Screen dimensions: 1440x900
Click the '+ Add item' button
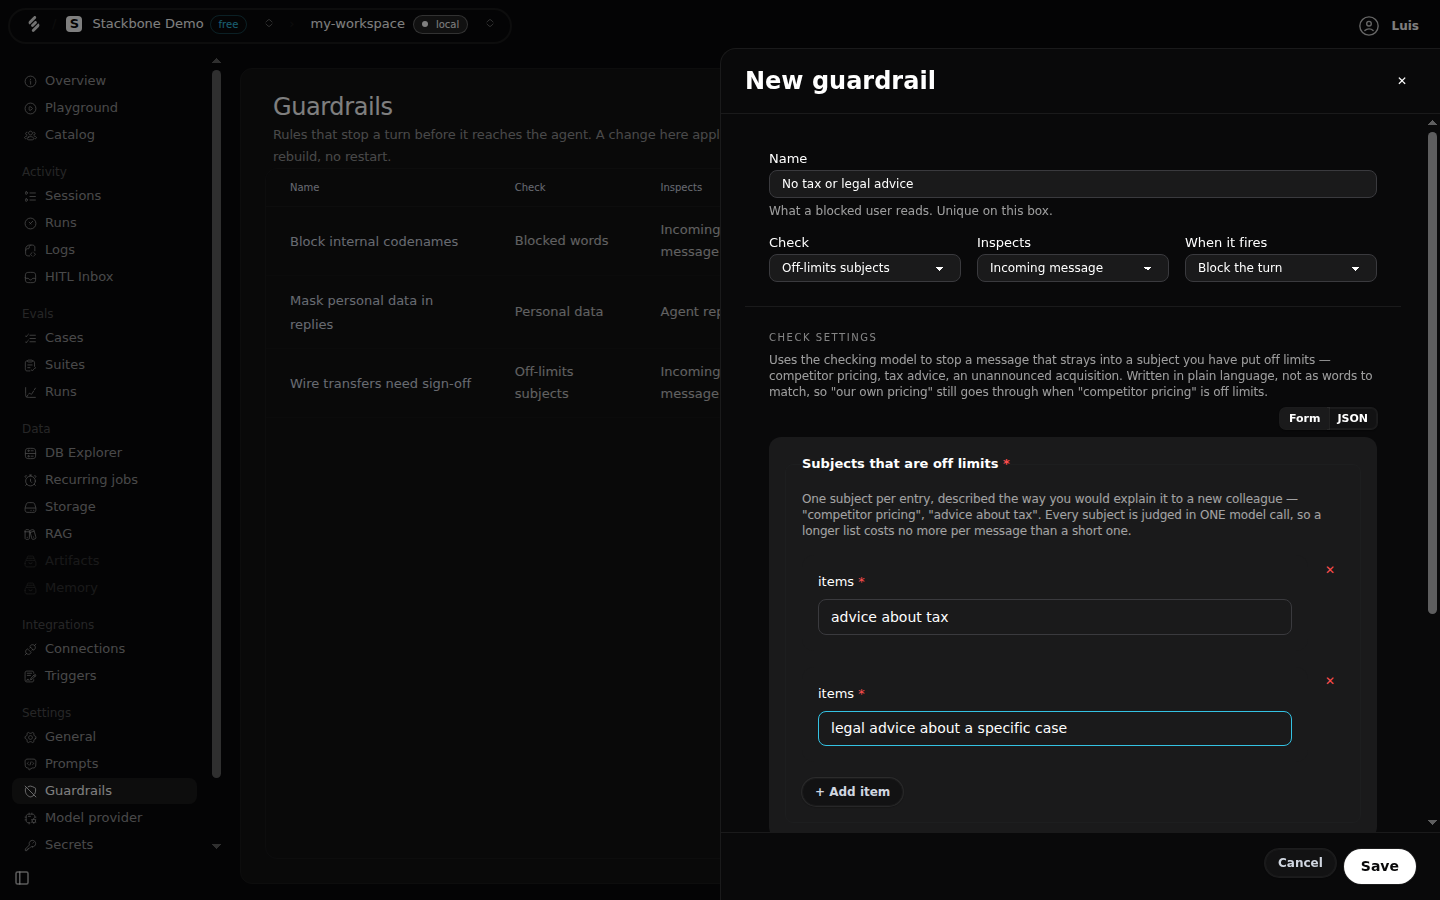(x=852, y=792)
